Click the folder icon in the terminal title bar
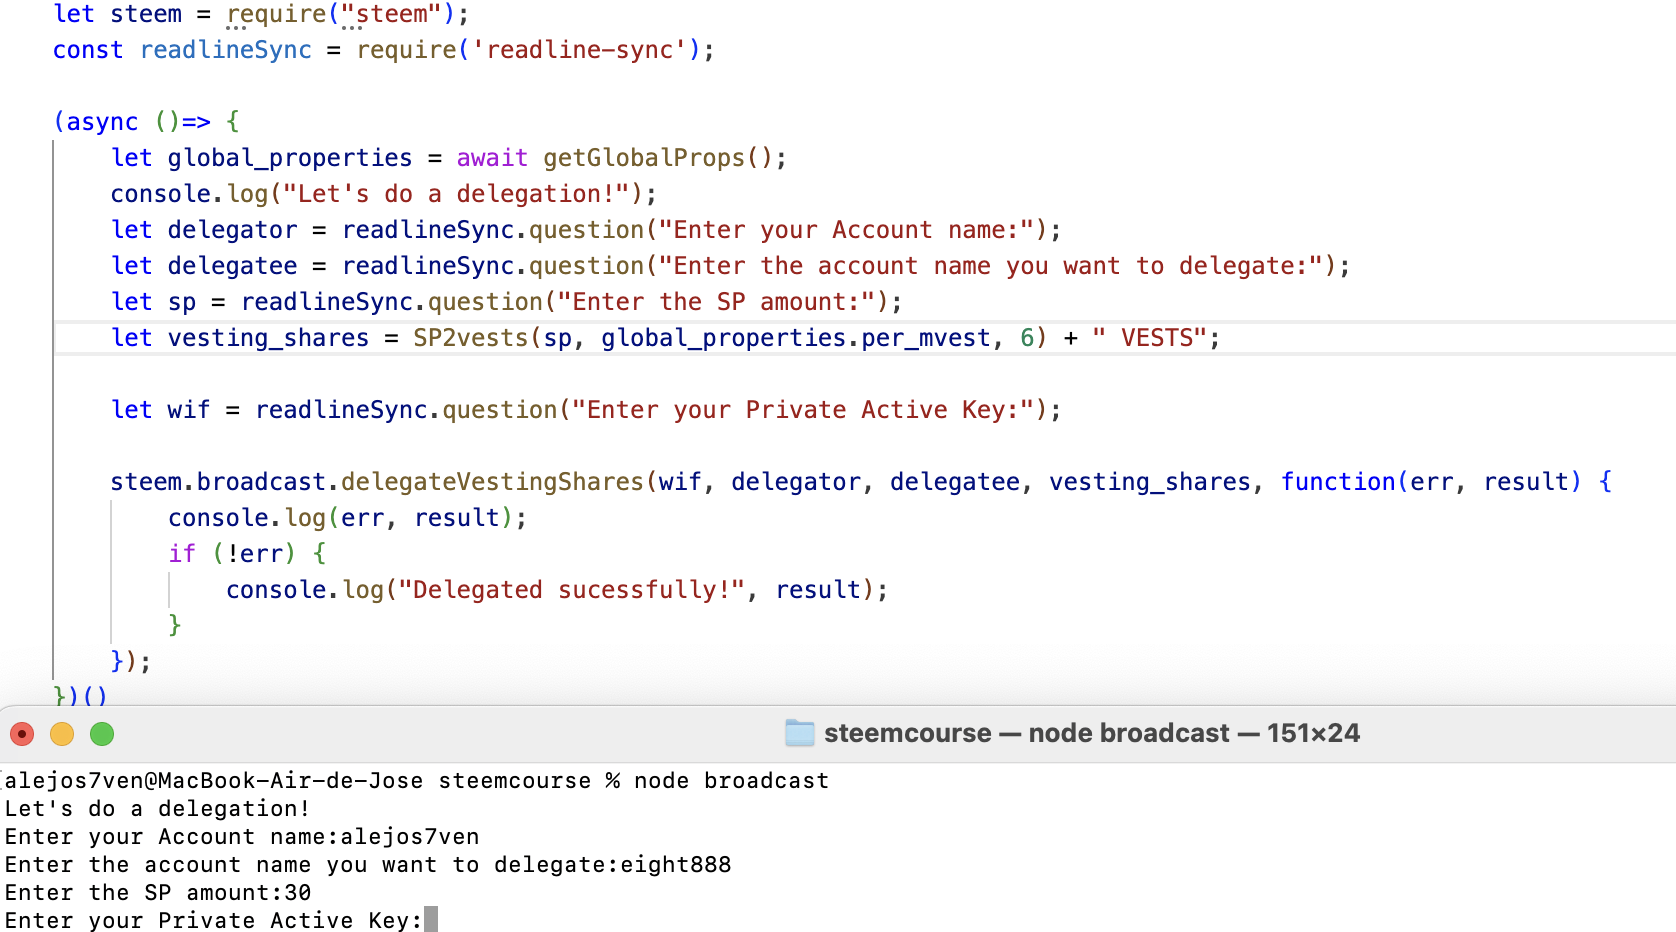 (x=800, y=733)
